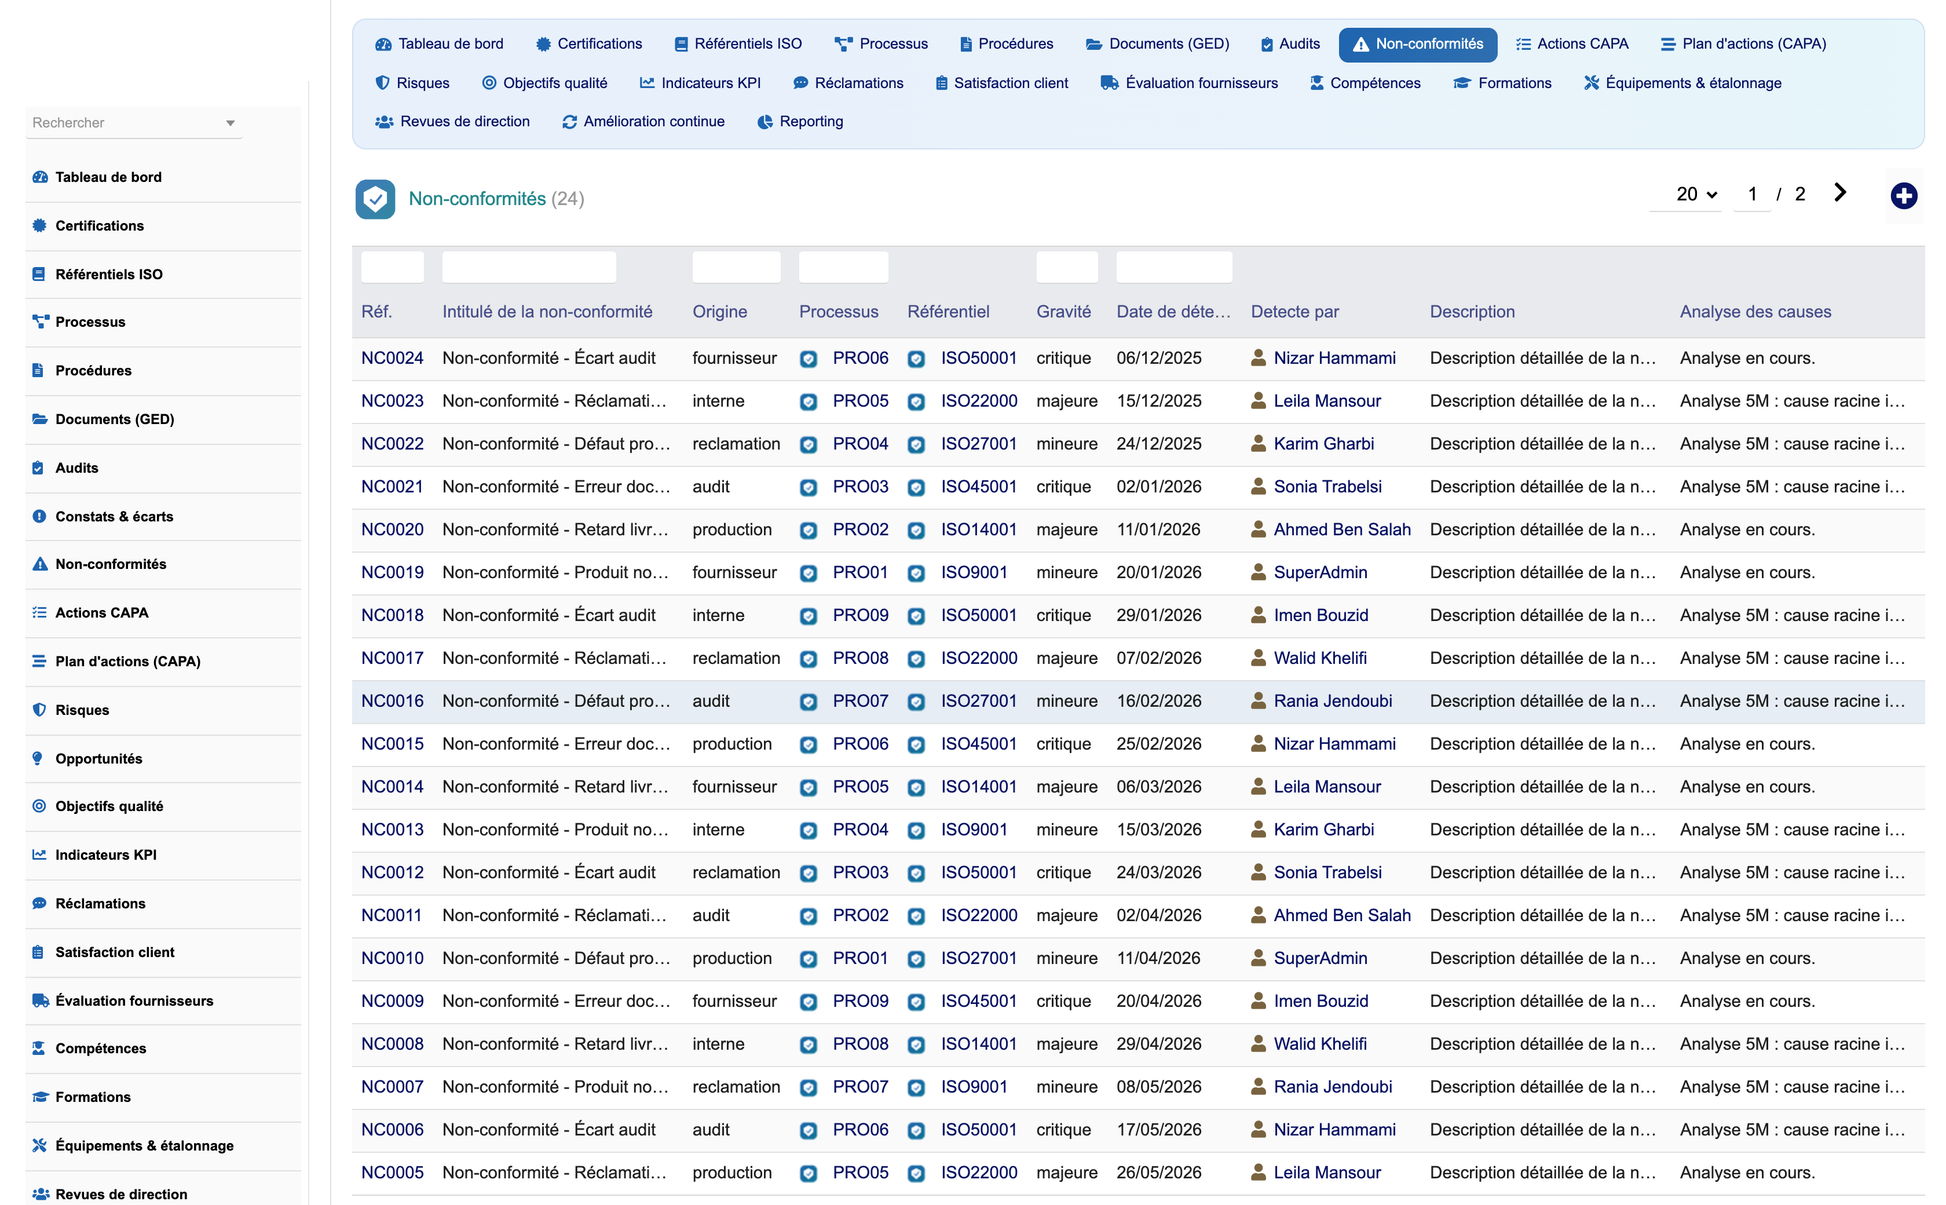
Task: Add a new non-conformité with plus icon
Action: coord(1903,196)
